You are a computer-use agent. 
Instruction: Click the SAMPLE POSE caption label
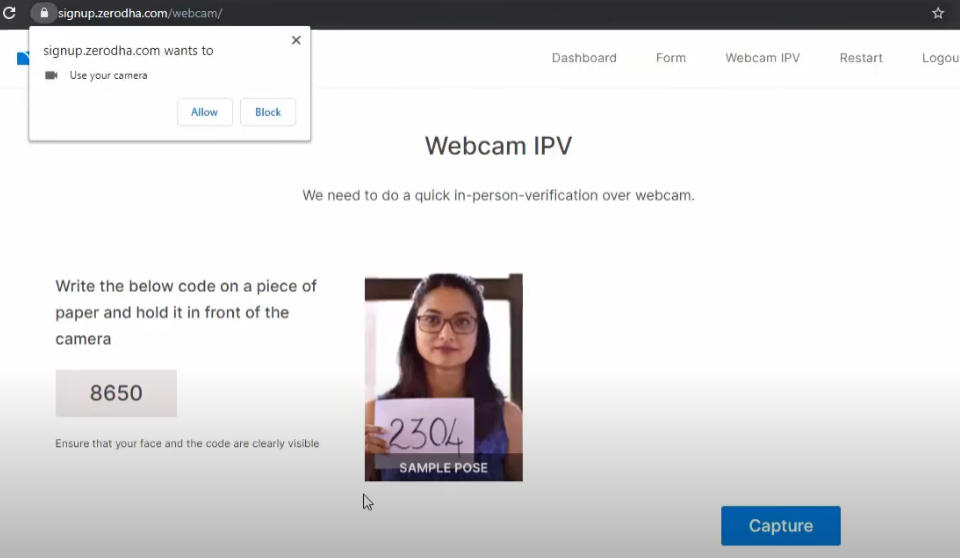coord(443,468)
